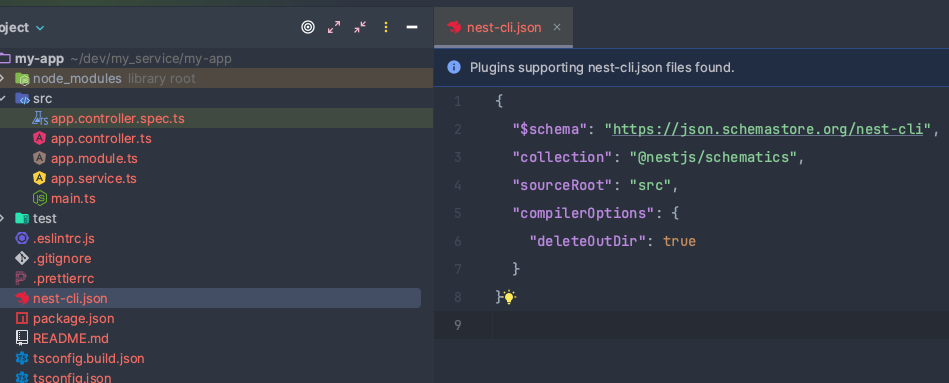
Task: Click the yellow lightbulb intention icon
Action: point(509,297)
